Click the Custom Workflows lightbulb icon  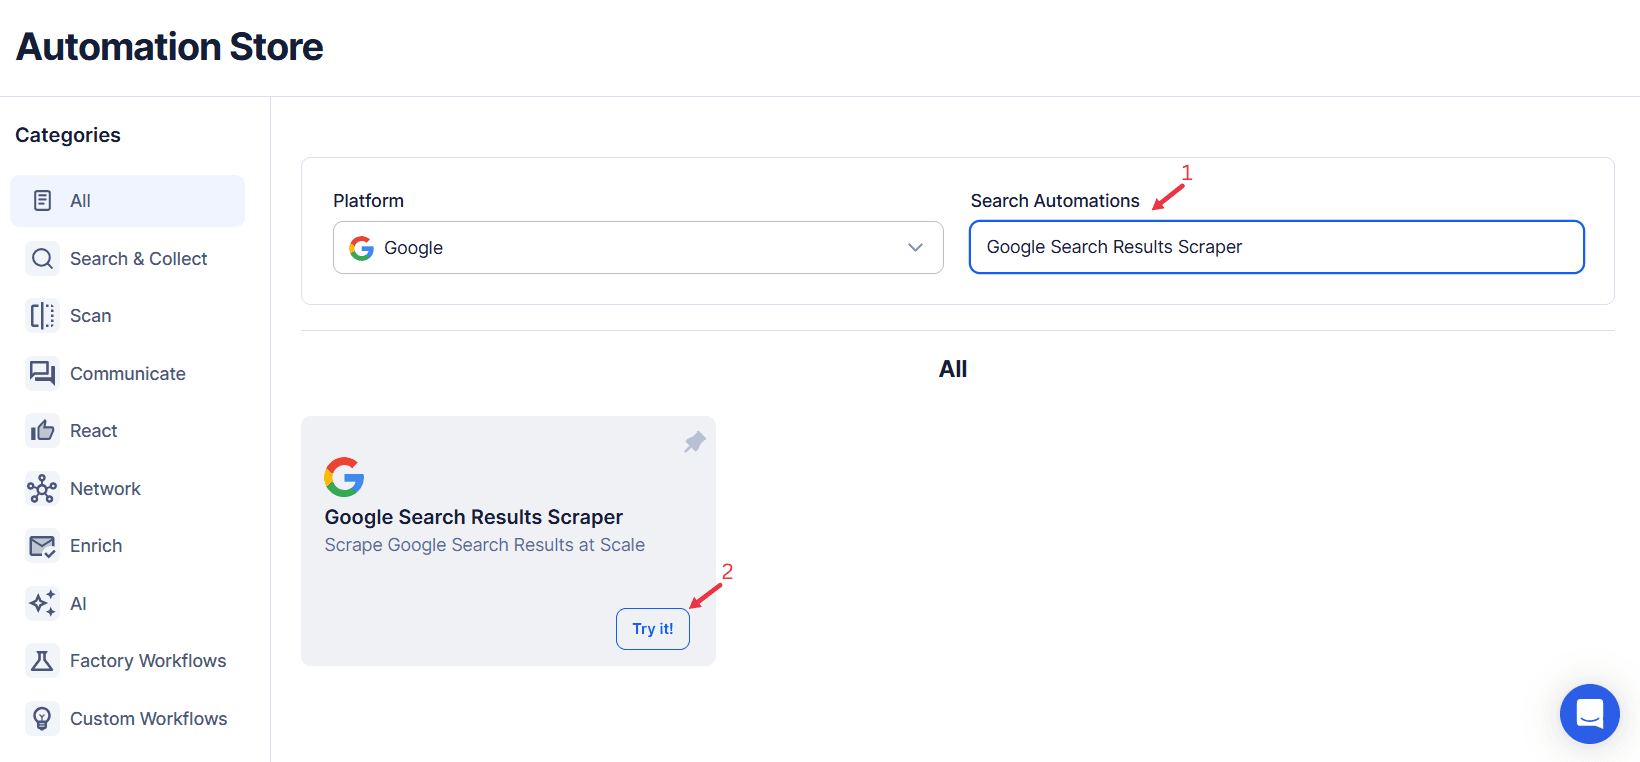[x=42, y=718]
